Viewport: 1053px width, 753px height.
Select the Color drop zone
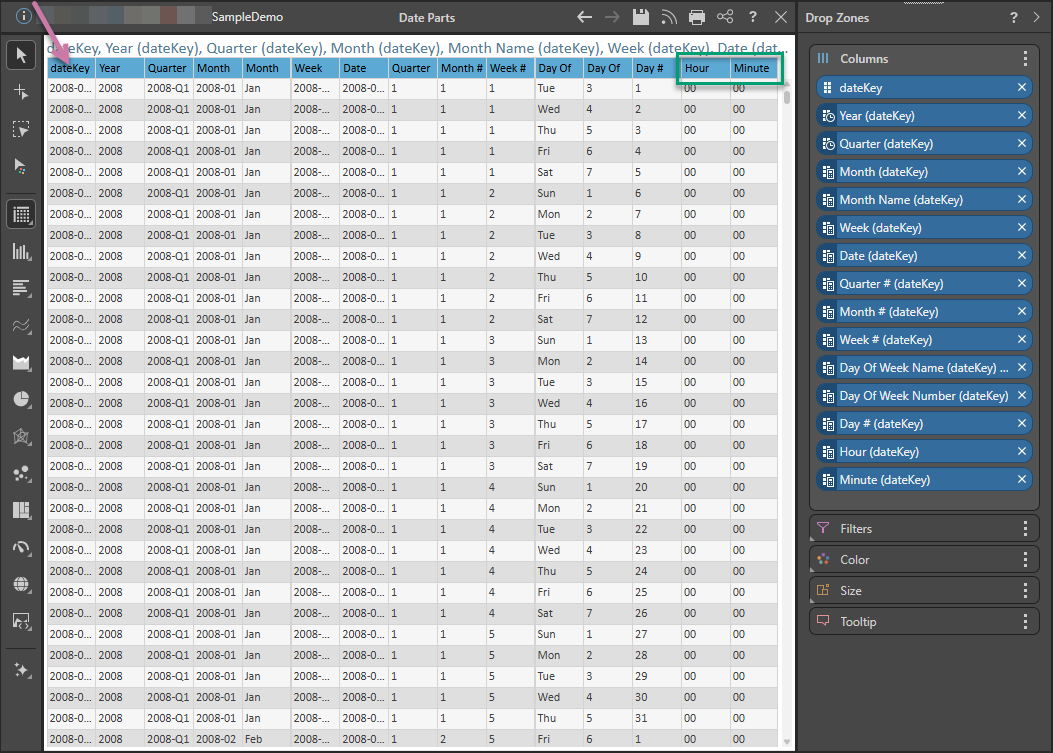click(854, 560)
